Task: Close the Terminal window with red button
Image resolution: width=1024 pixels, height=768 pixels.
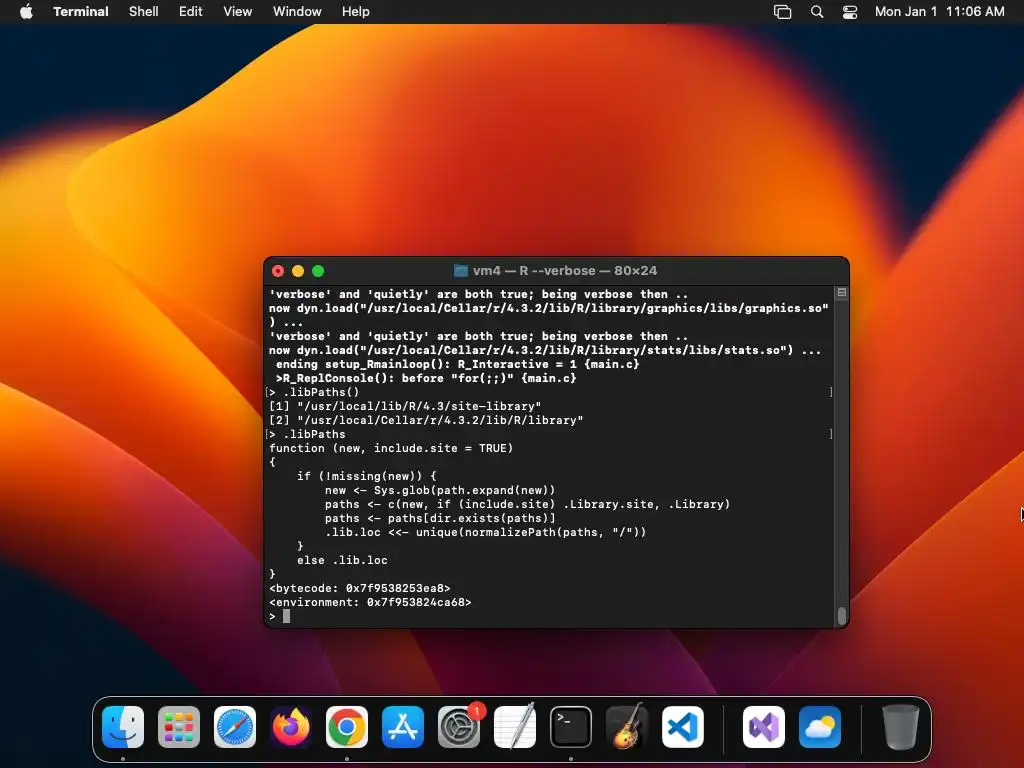Action: 278,271
